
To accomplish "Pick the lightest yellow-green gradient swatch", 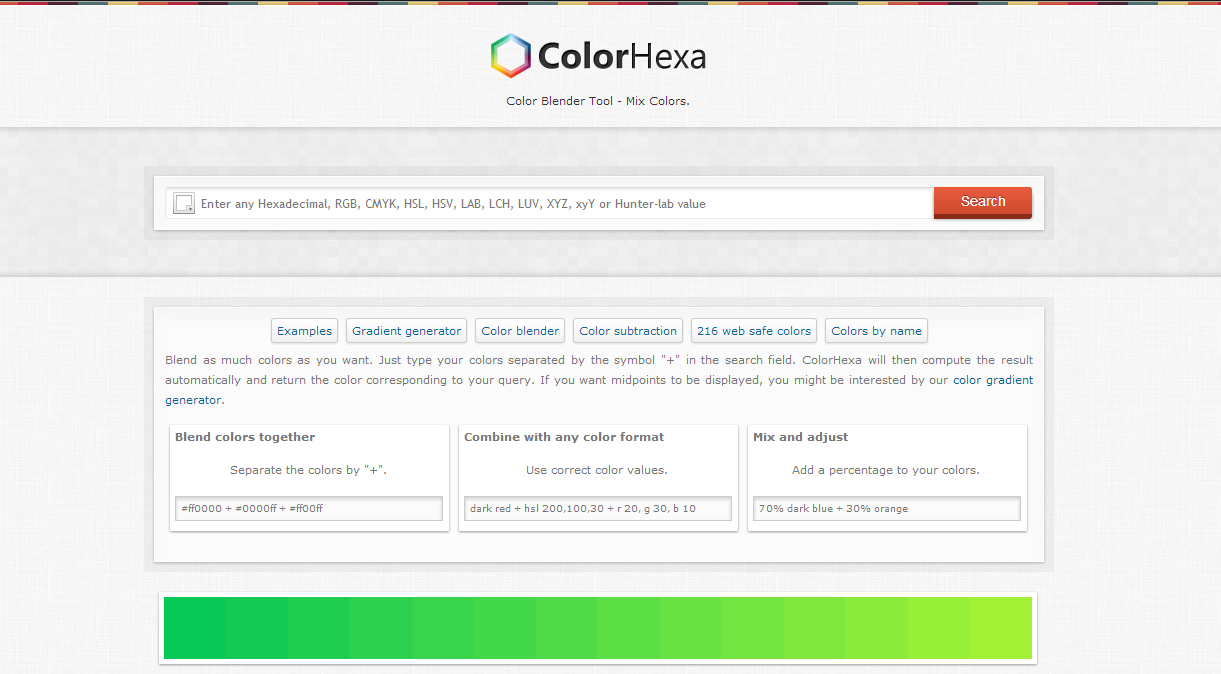I will (x=1001, y=628).
